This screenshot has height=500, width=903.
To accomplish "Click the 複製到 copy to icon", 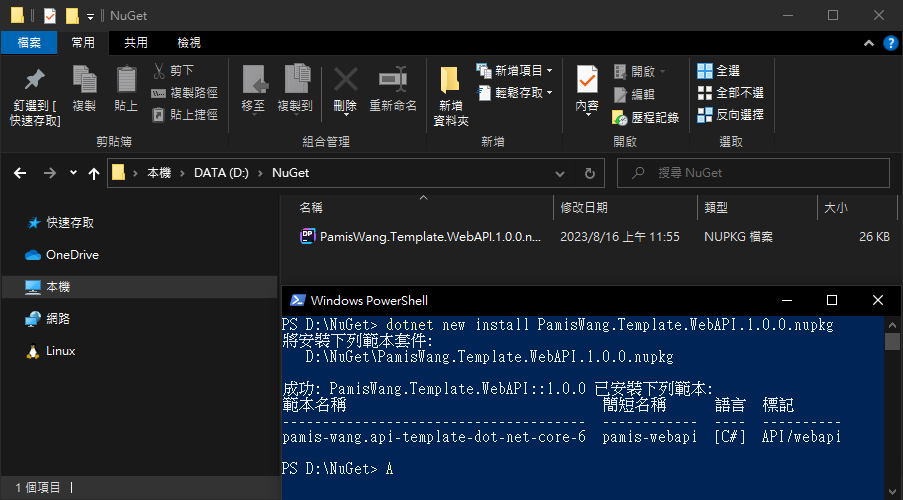I will 296,79.
